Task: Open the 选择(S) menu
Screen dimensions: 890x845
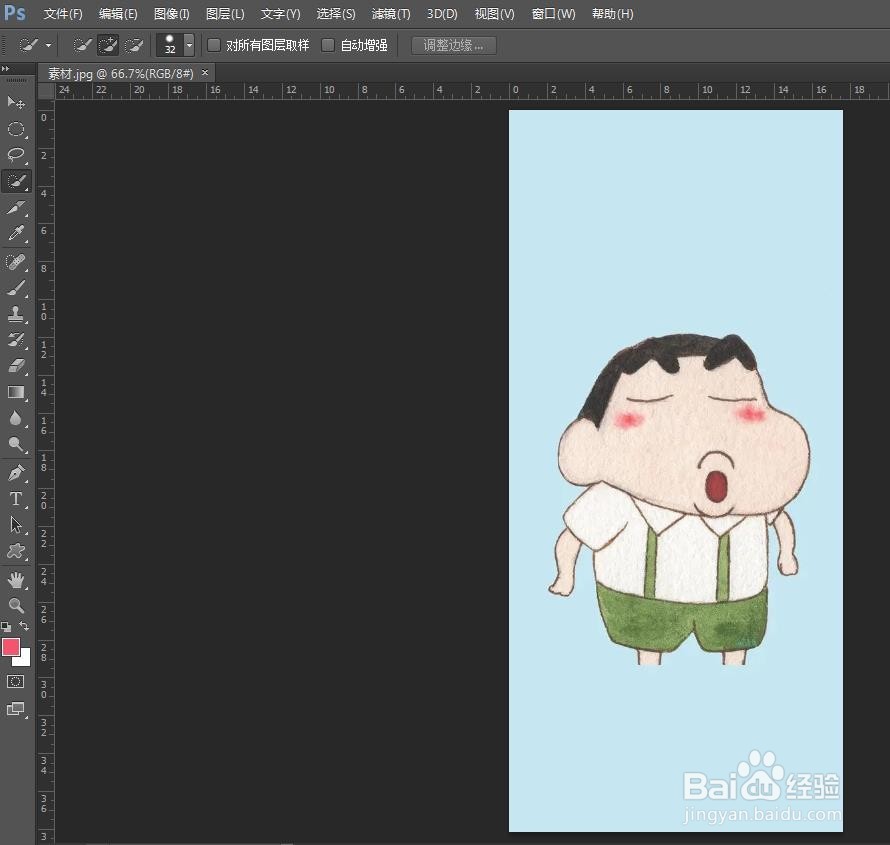Action: pos(336,14)
